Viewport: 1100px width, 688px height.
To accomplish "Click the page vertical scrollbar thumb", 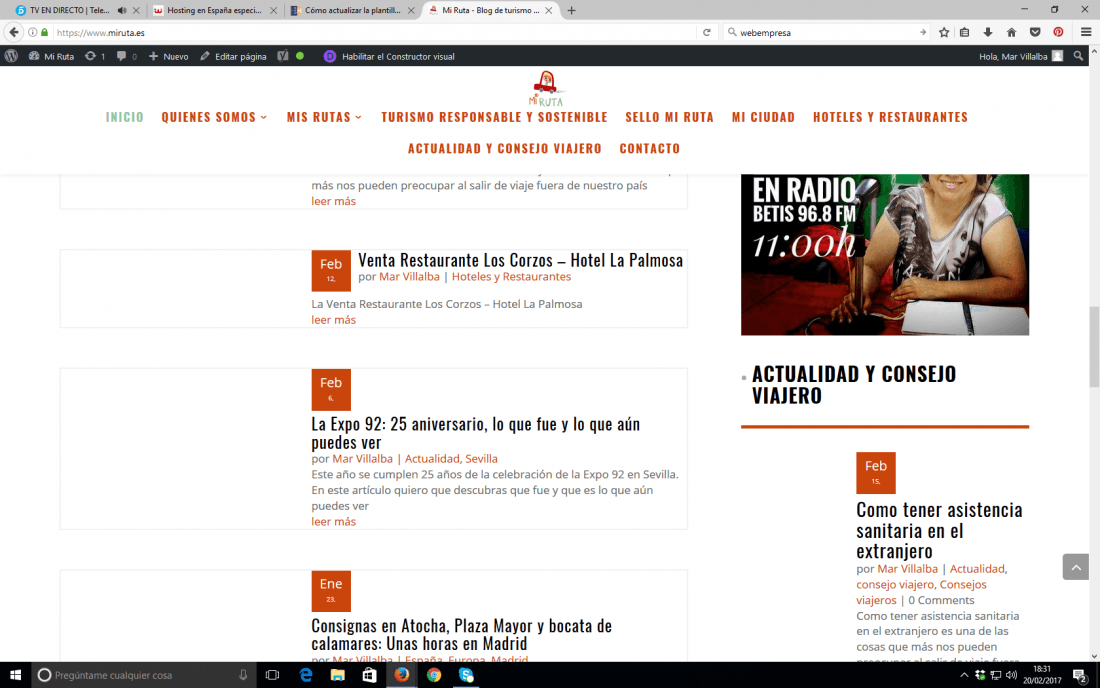I will click(x=1094, y=346).
